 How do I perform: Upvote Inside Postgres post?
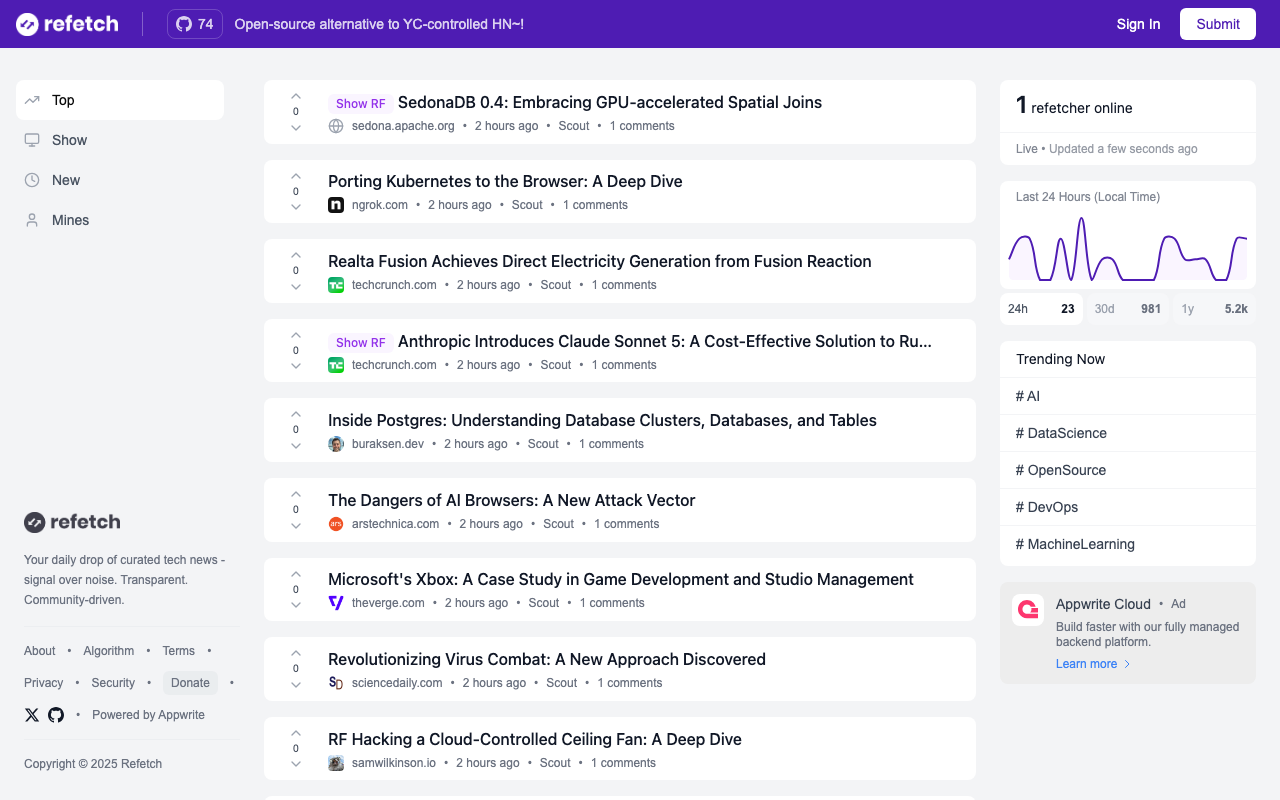coord(296,414)
